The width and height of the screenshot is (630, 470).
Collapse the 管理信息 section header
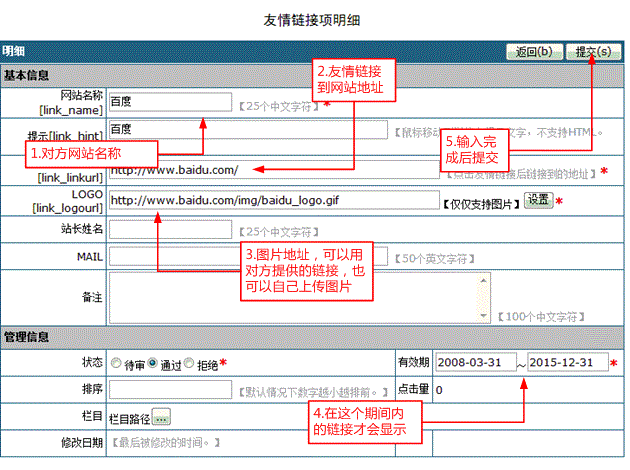[x=28, y=338]
